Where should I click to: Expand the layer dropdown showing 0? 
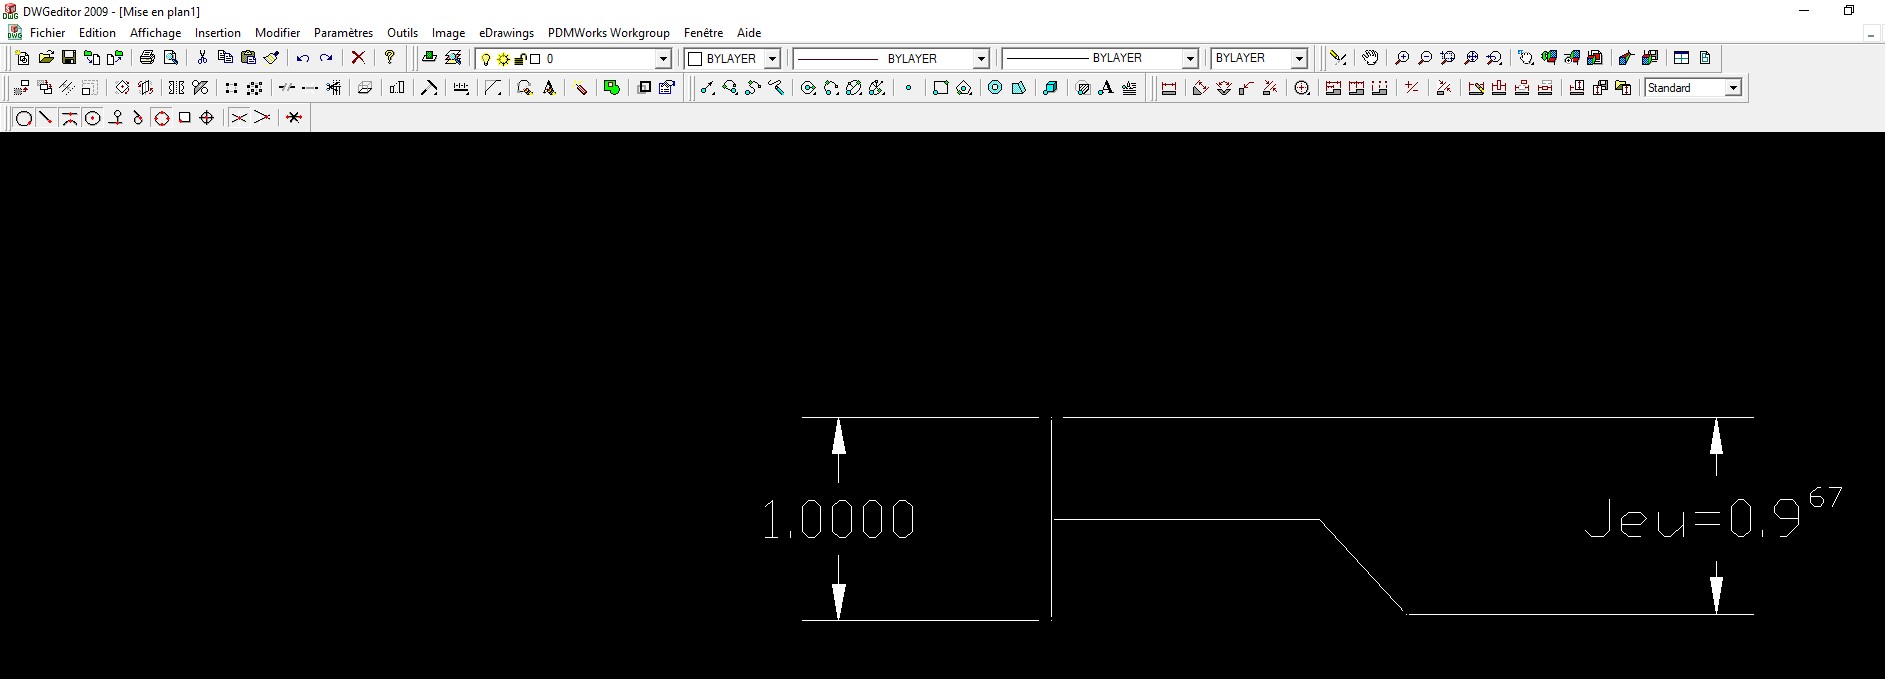point(662,59)
